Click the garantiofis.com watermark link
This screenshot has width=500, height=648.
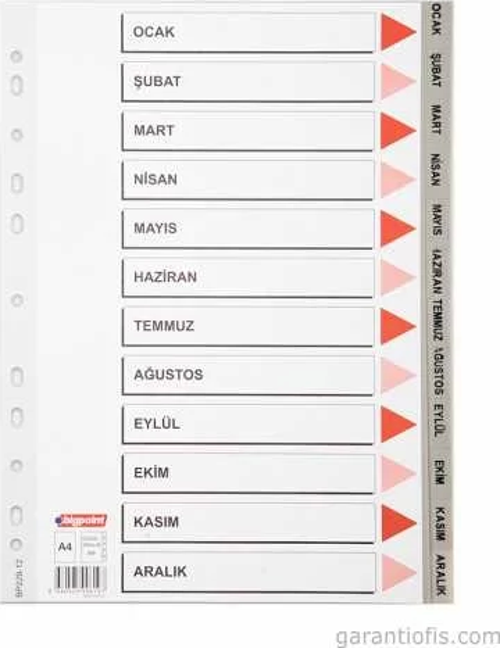tap(417, 637)
